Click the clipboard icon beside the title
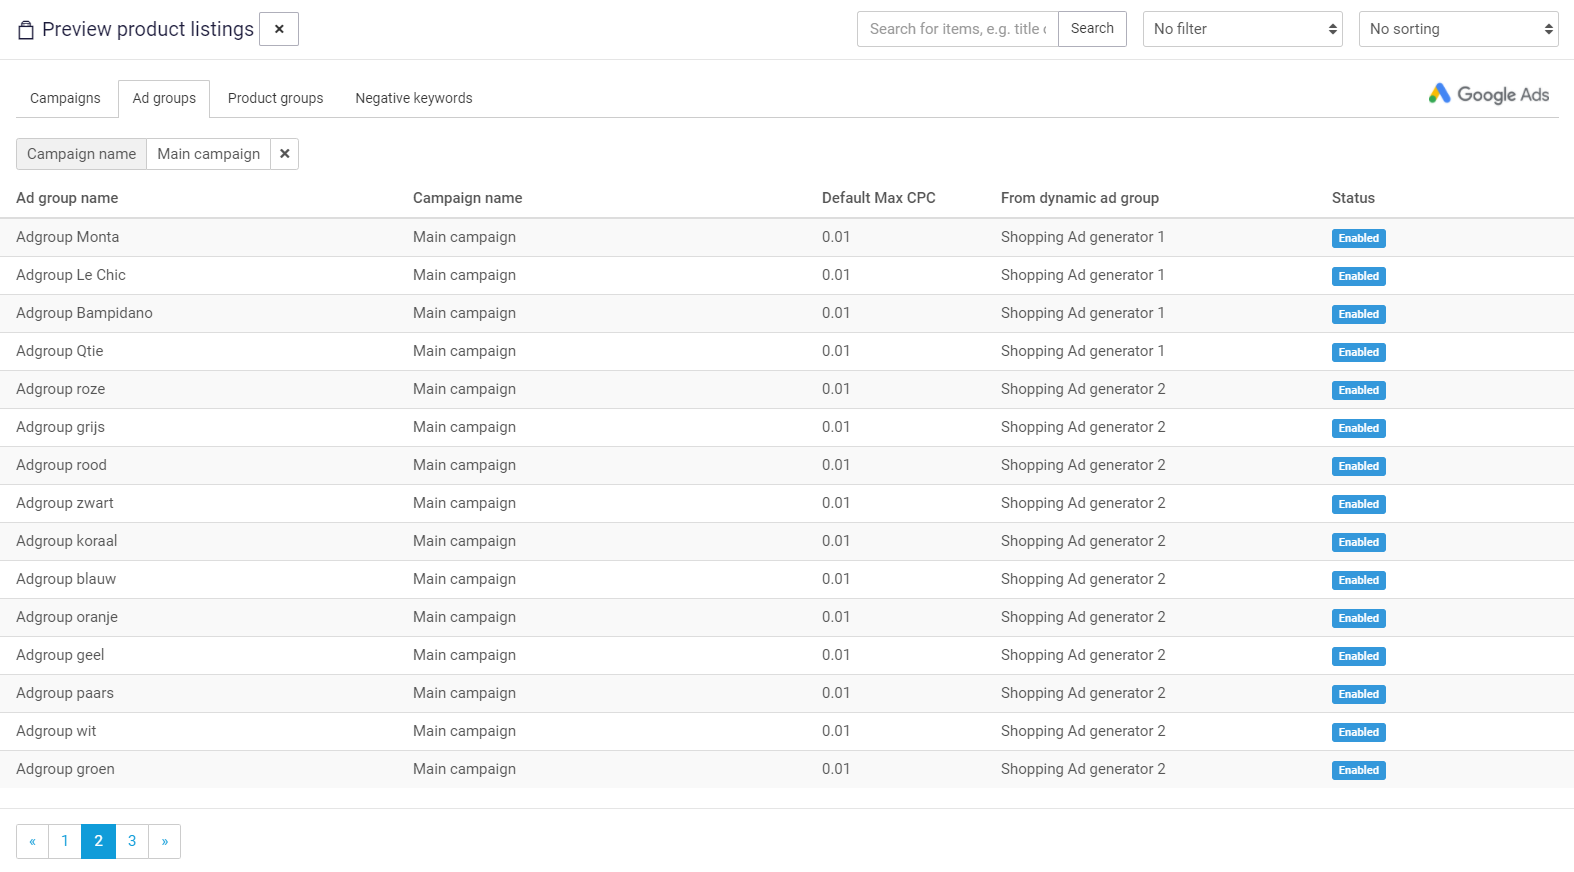 point(26,30)
